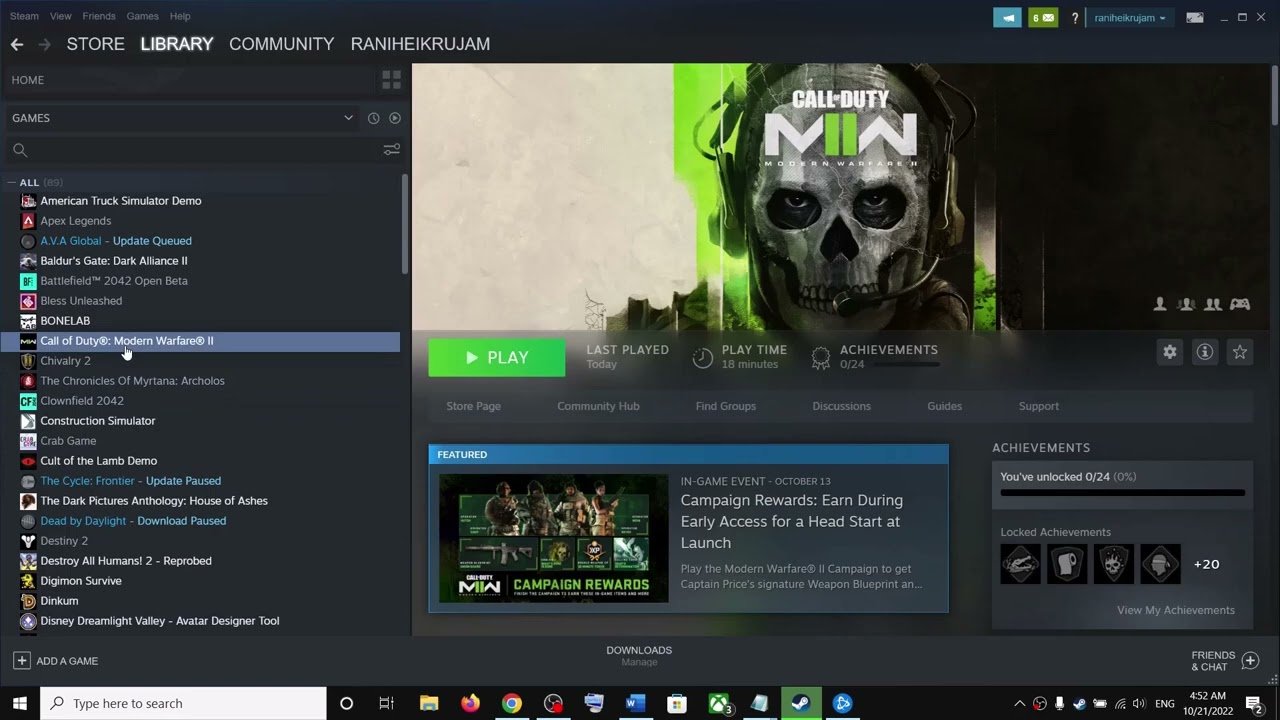
Task: Open advanced filter sliders icon
Action: (391, 149)
